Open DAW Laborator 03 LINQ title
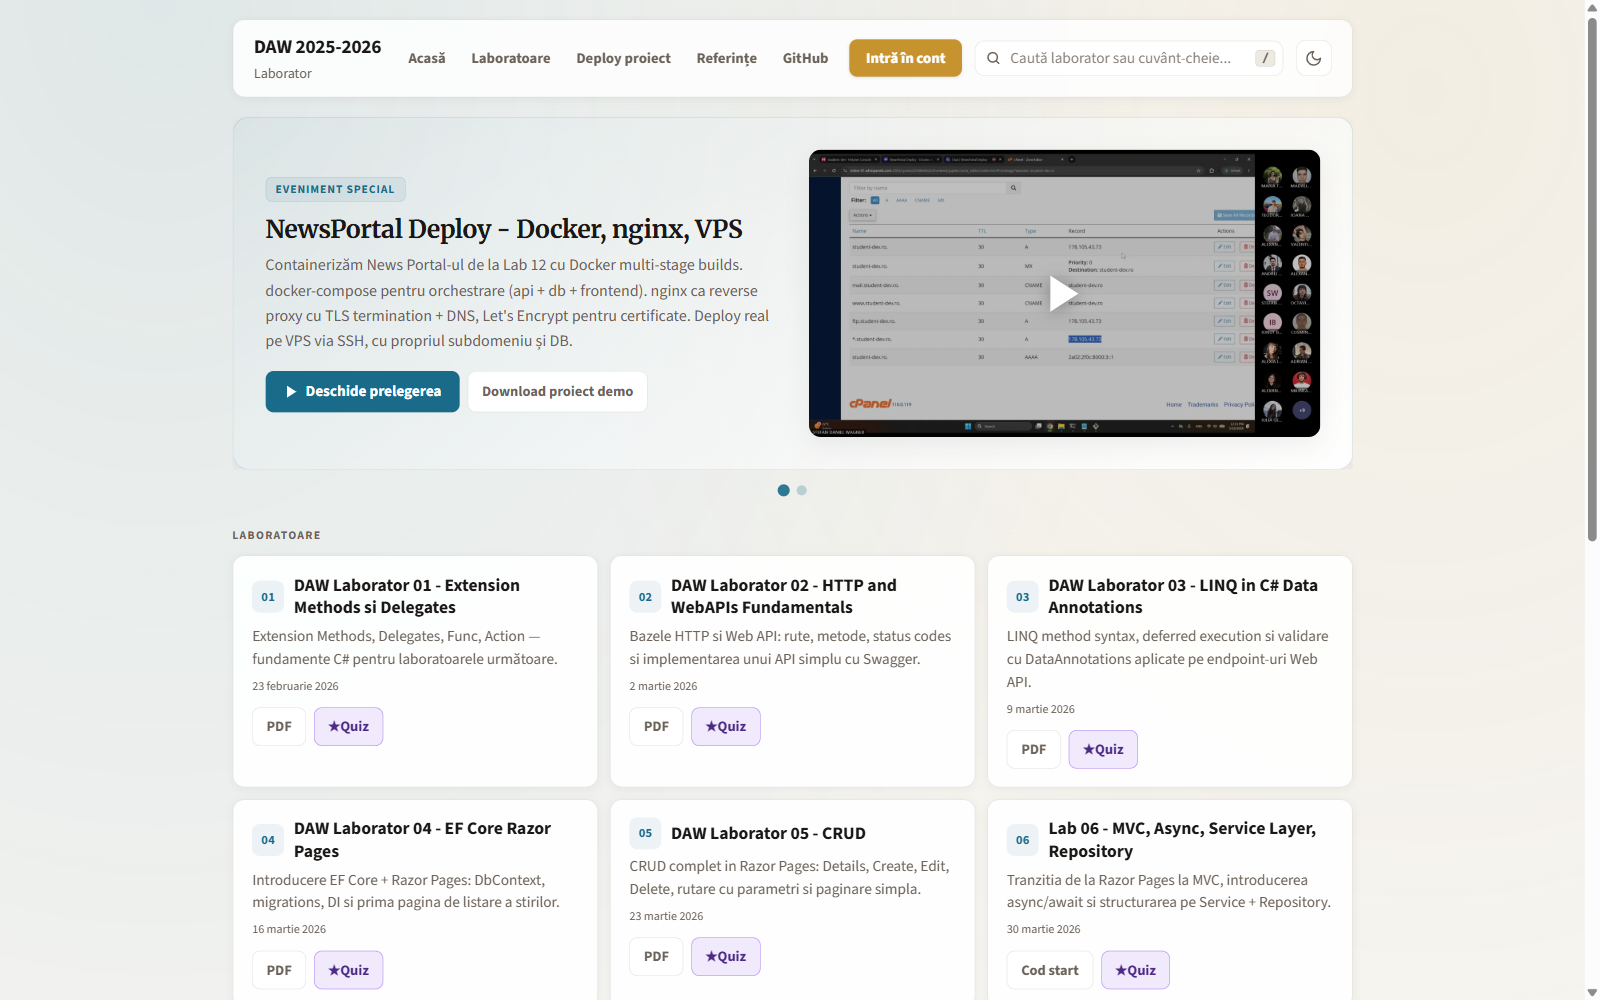The height and width of the screenshot is (1000, 1600). (1183, 596)
